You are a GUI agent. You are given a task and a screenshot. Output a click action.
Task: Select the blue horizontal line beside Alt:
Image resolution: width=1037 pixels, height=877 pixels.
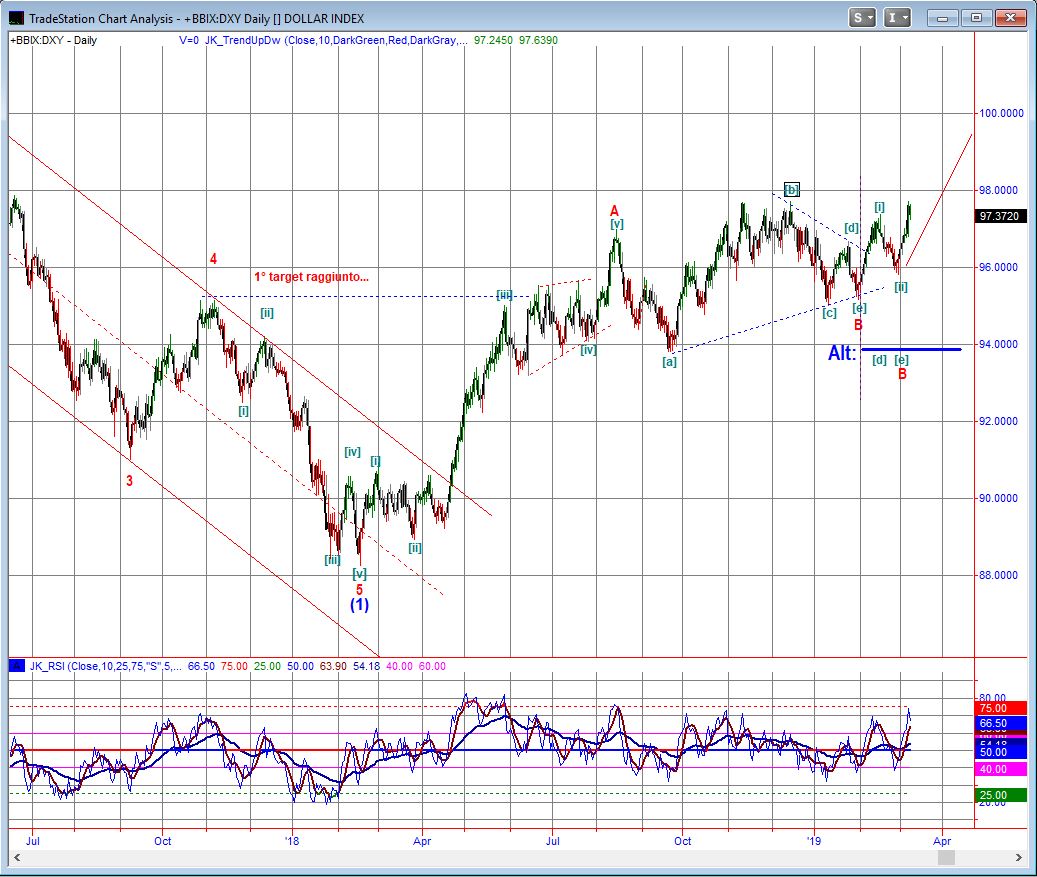click(911, 349)
